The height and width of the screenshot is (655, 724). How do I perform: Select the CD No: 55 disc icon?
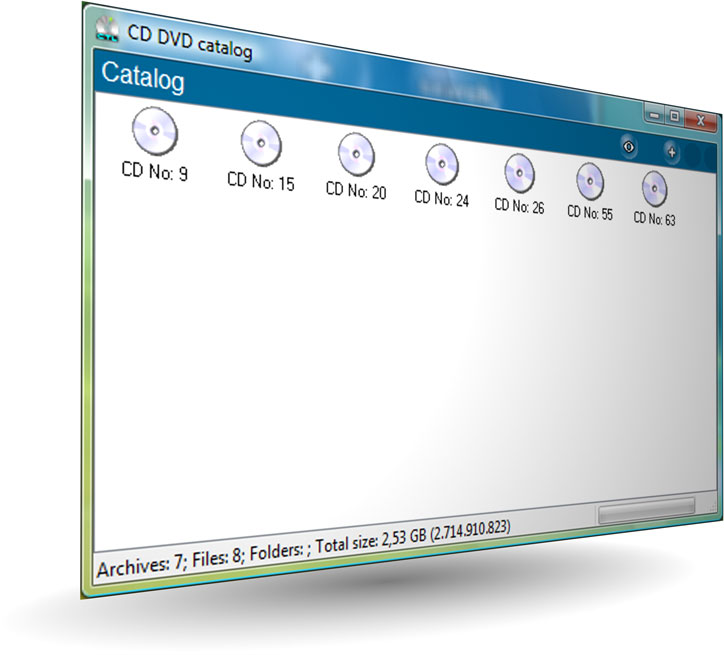[590, 181]
